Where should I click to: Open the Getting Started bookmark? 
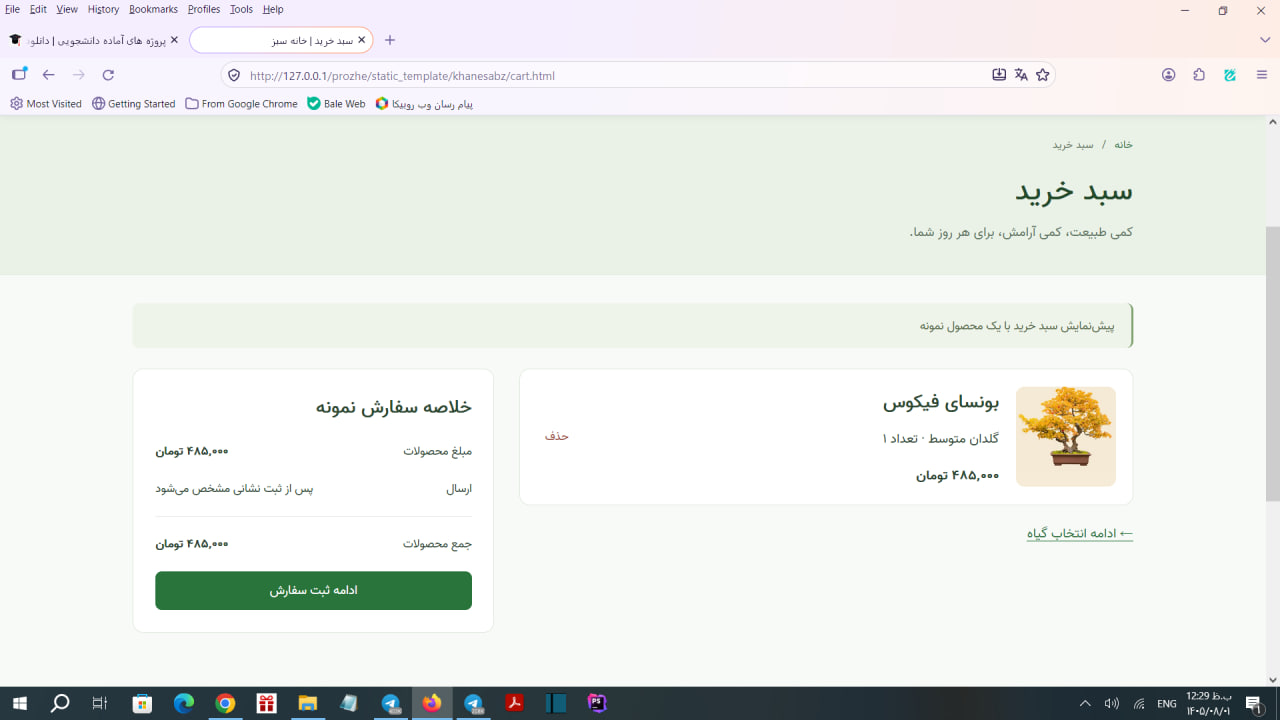click(x=133, y=104)
